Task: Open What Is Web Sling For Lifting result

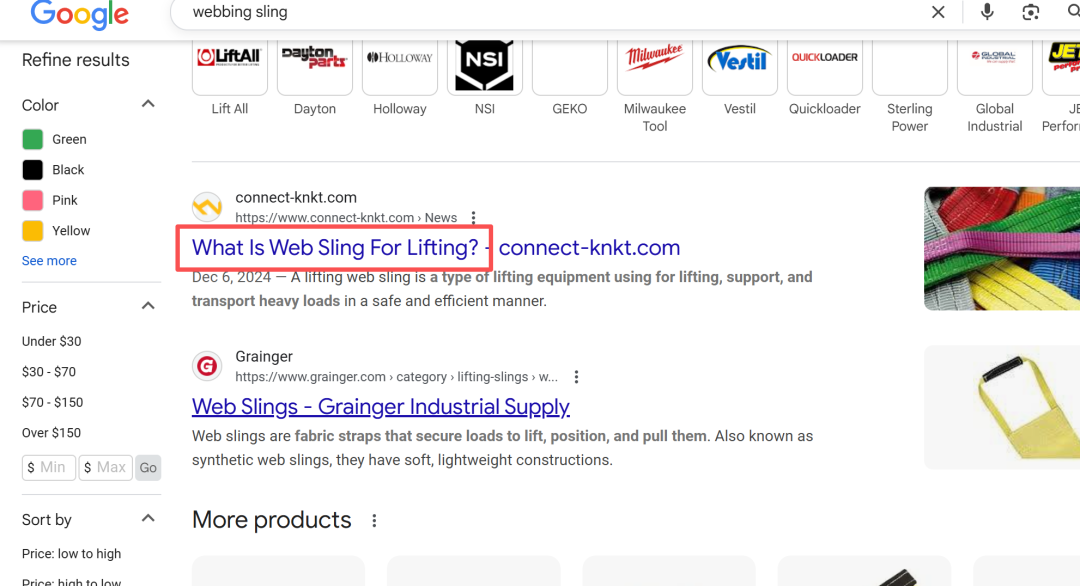Action: click(x=436, y=247)
